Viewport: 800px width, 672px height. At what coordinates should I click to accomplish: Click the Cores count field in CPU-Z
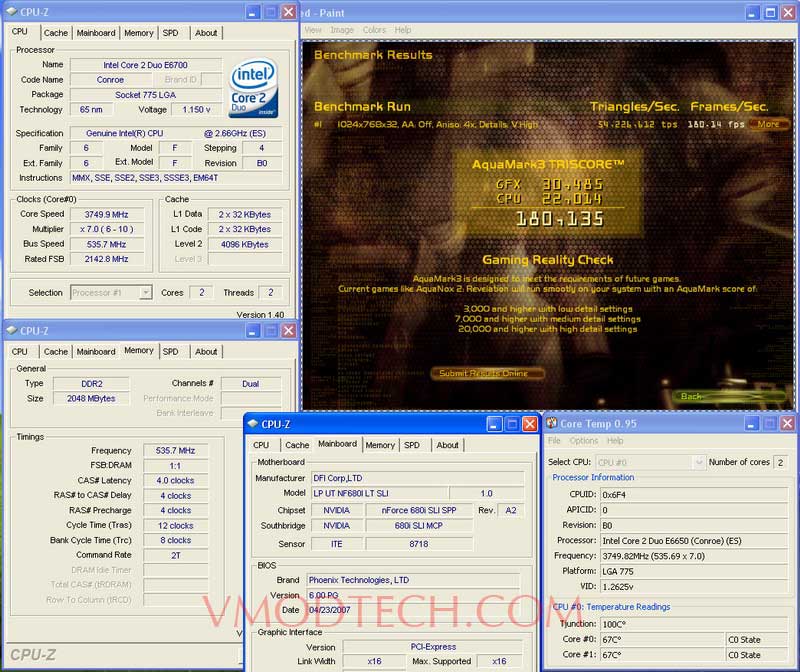pyautogui.click(x=202, y=292)
